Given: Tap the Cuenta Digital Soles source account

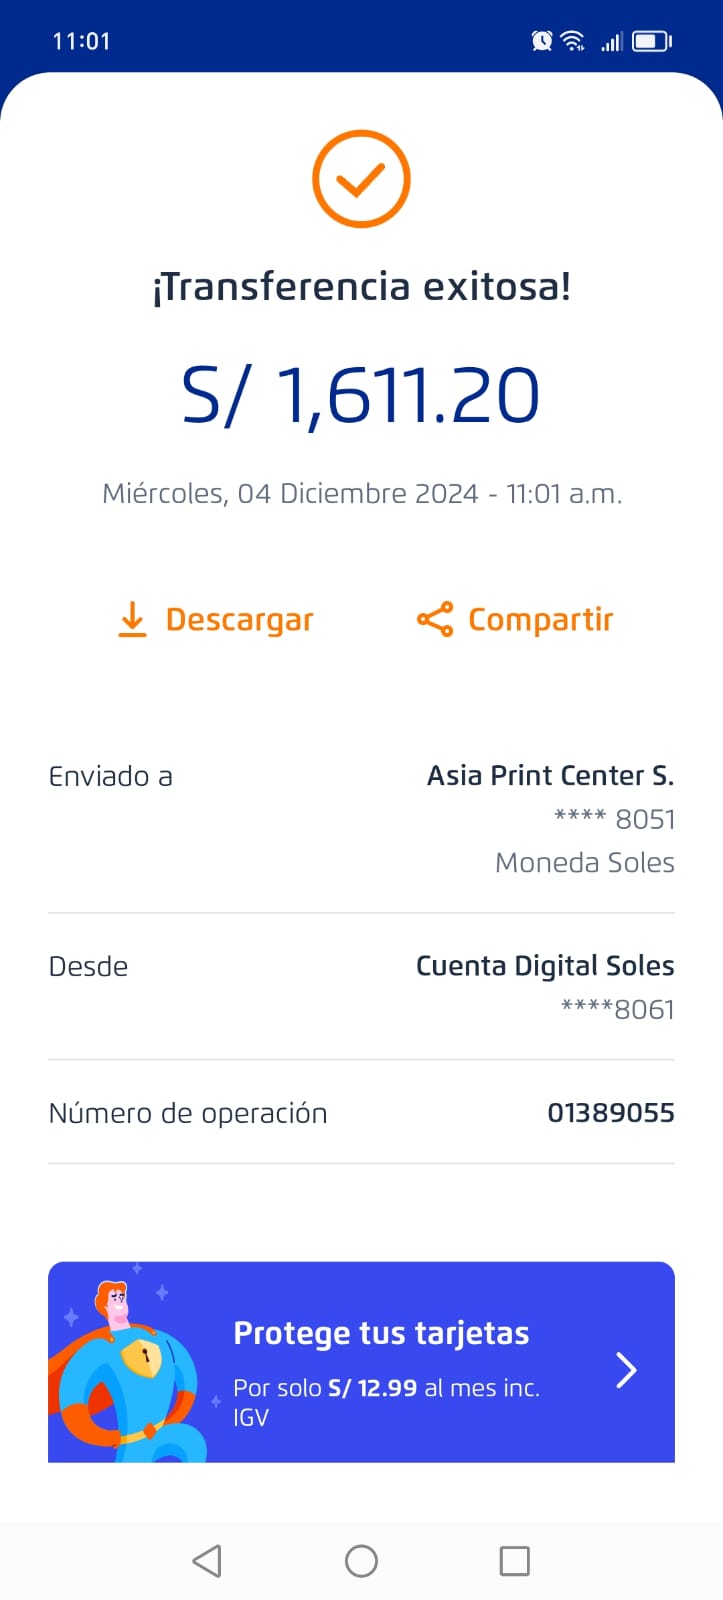Looking at the screenshot, I should pos(545,966).
